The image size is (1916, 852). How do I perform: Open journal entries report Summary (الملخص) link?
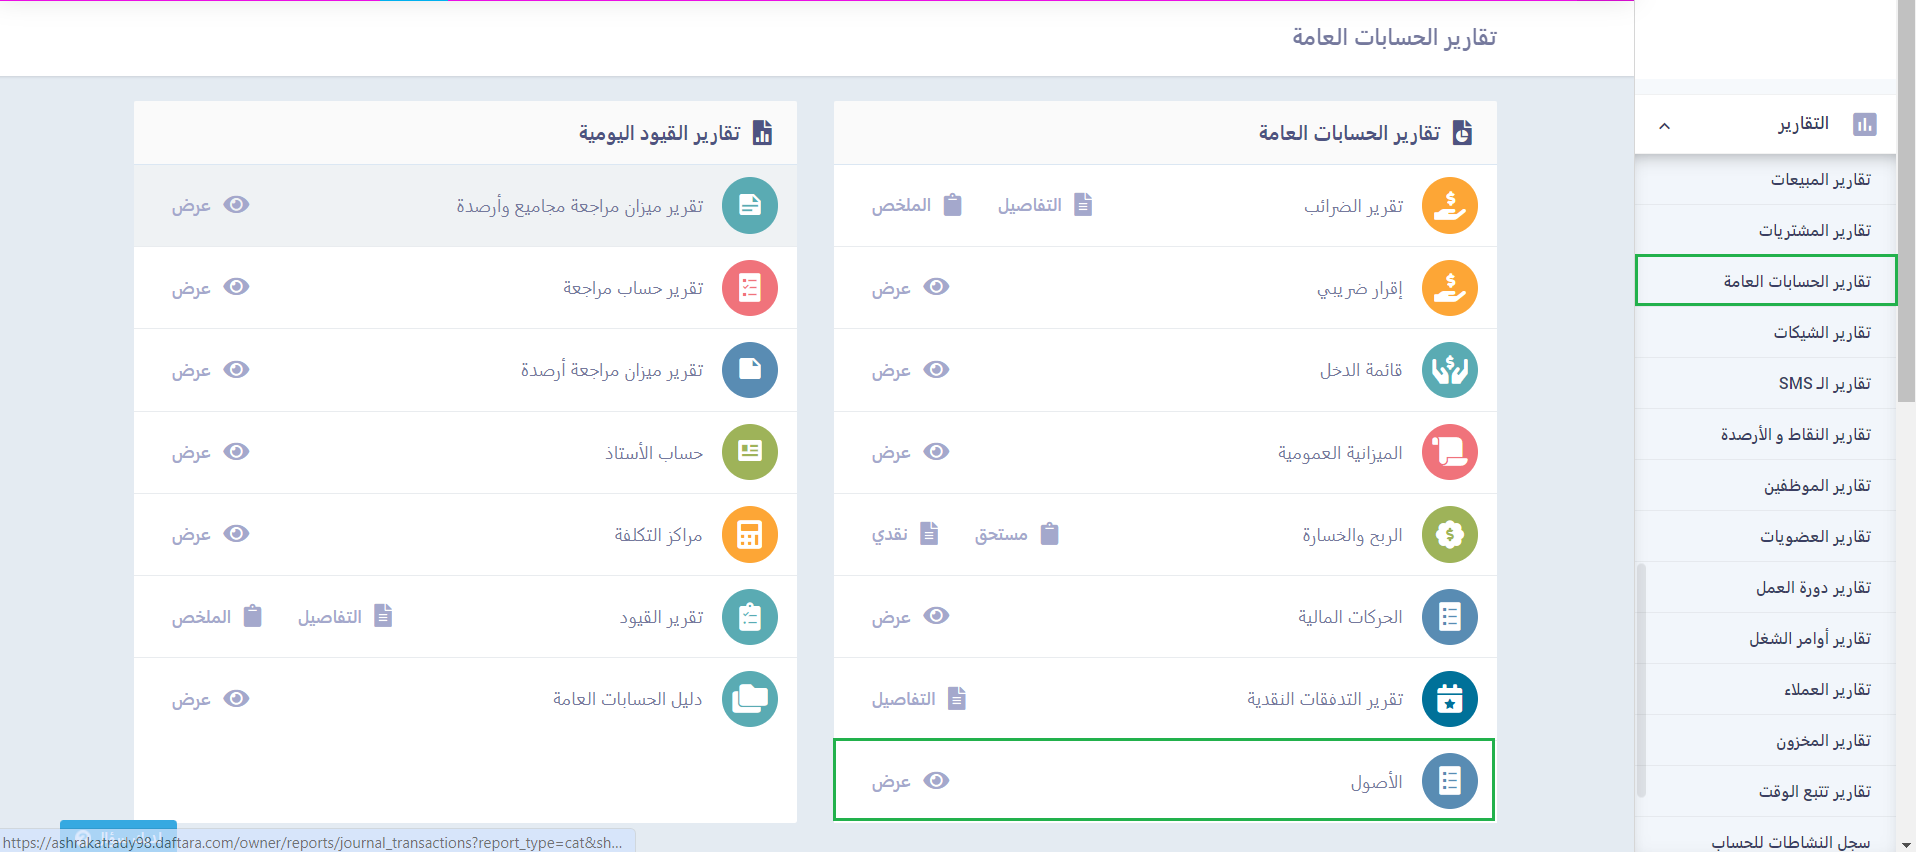[x=216, y=617]
